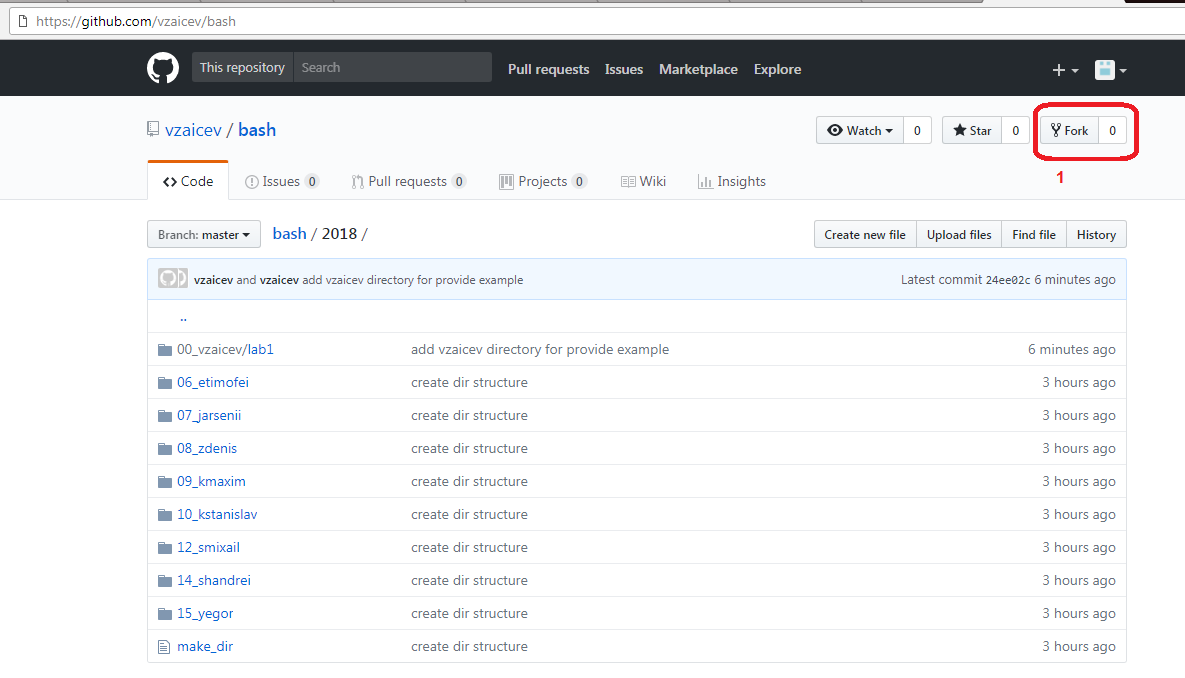The height and width of the screenshot is (678, 1185).
Task: Go to parent directory via .. link
Action: click(183, 317)
